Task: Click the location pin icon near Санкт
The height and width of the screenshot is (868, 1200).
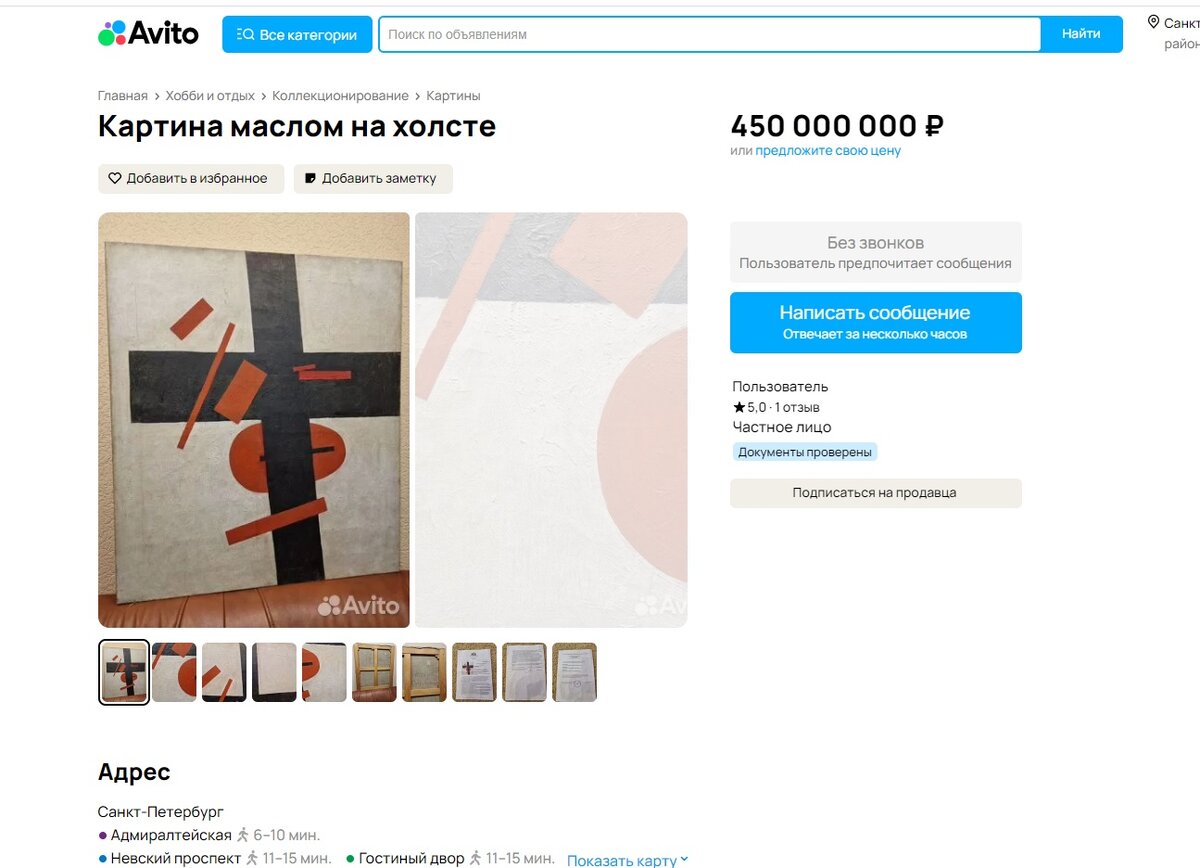Action: 1153,22
